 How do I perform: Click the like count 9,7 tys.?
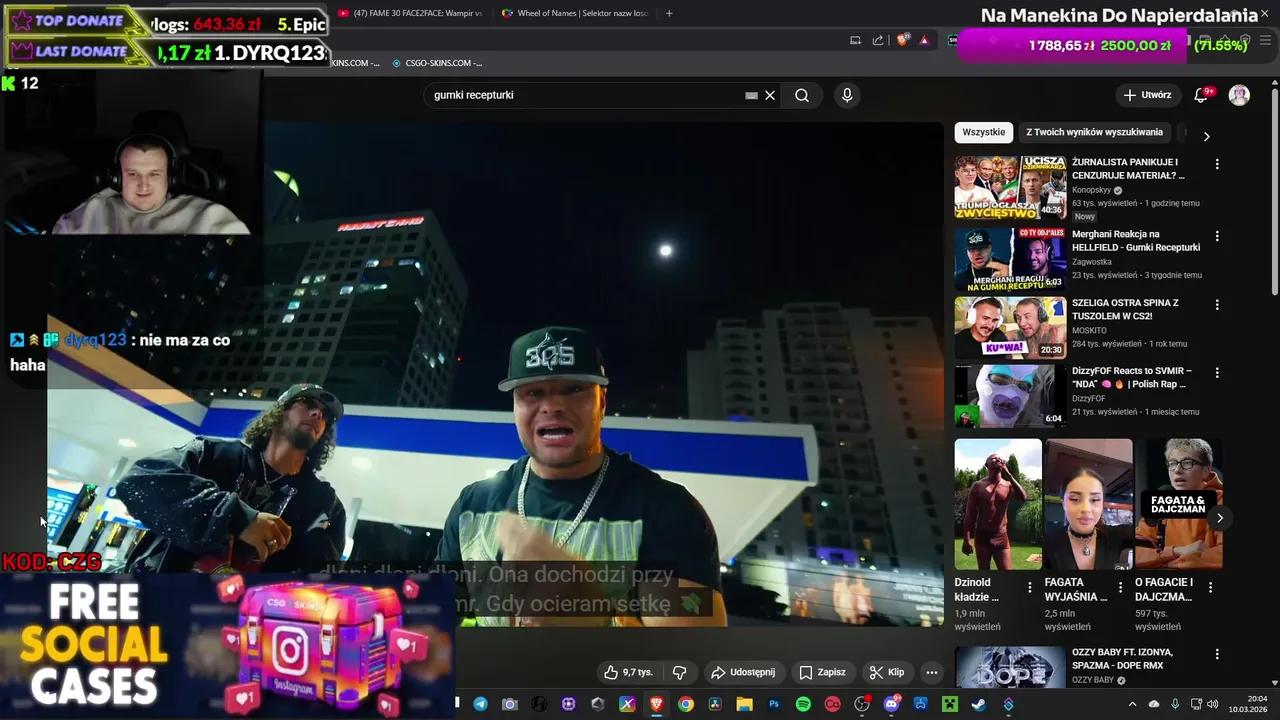click(x=637, y=672)
